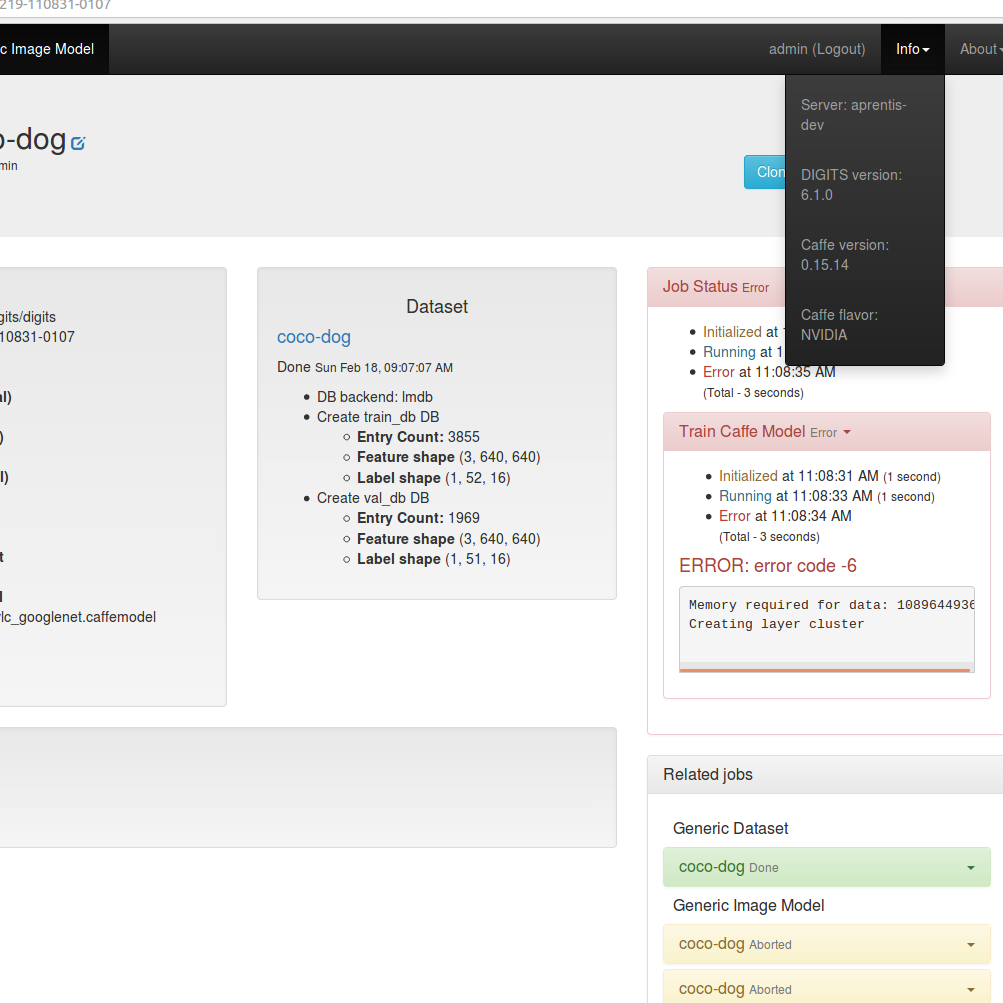Open the coco-dog dataset link
The width and height of the screenshot is (1003, 1003).
pos(313,337)
